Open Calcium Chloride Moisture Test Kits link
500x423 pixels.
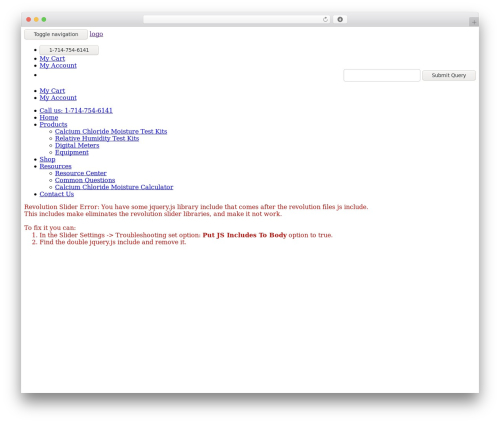pos(111,131)
